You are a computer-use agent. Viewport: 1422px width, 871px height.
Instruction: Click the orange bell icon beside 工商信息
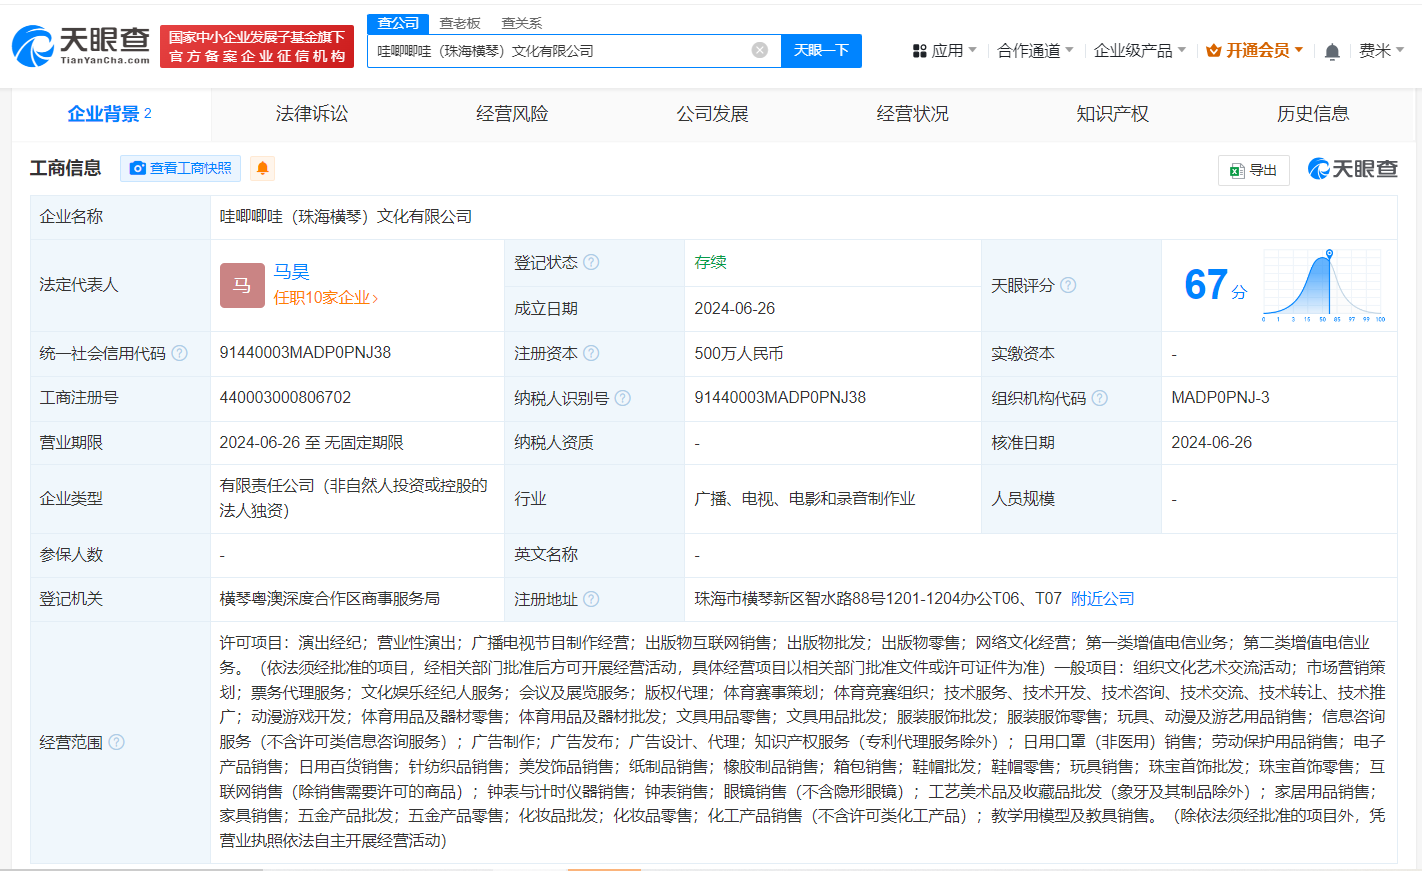click(x=262, y=168)
